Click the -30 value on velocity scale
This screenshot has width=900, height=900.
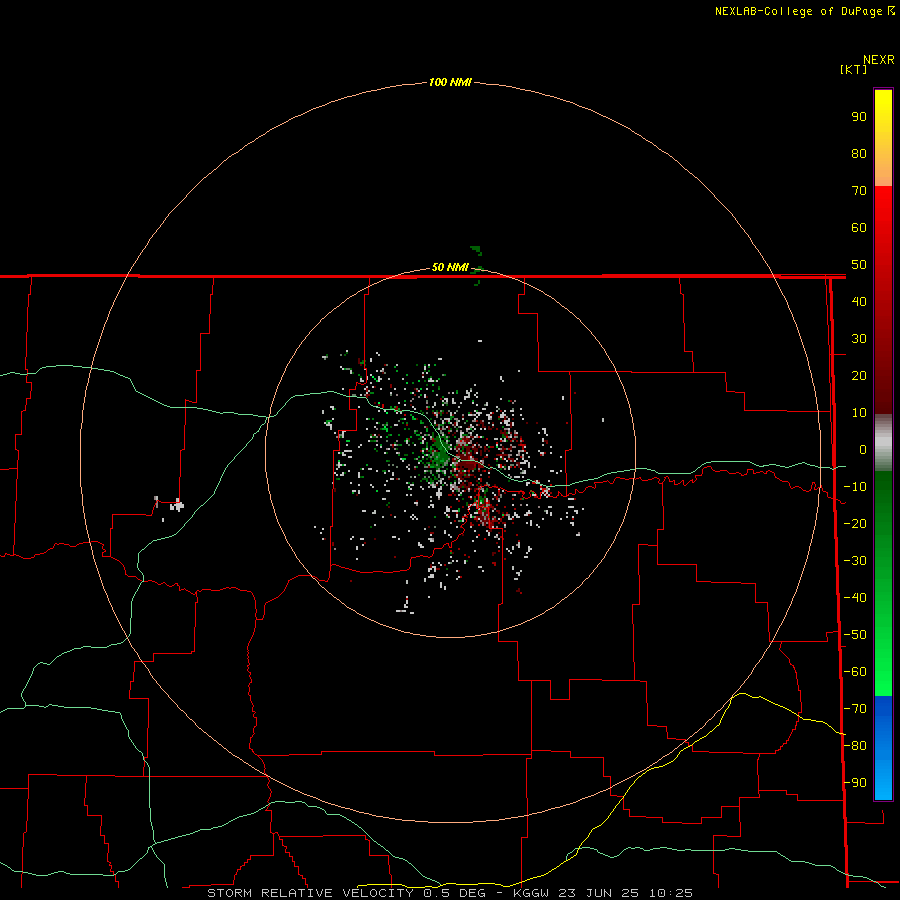855,561
